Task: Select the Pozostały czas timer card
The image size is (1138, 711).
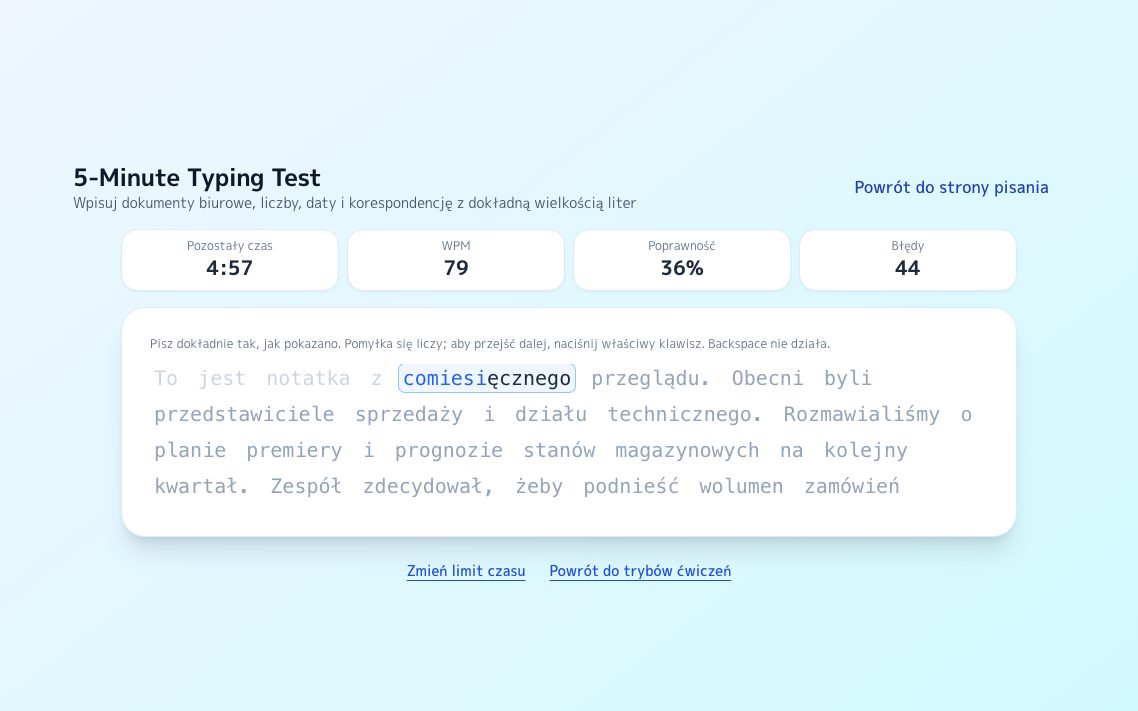Action: coord(230,260)
